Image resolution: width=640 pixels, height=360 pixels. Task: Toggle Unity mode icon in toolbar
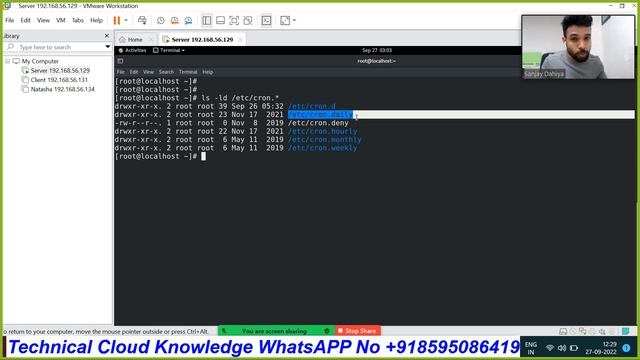coord(248,20)
